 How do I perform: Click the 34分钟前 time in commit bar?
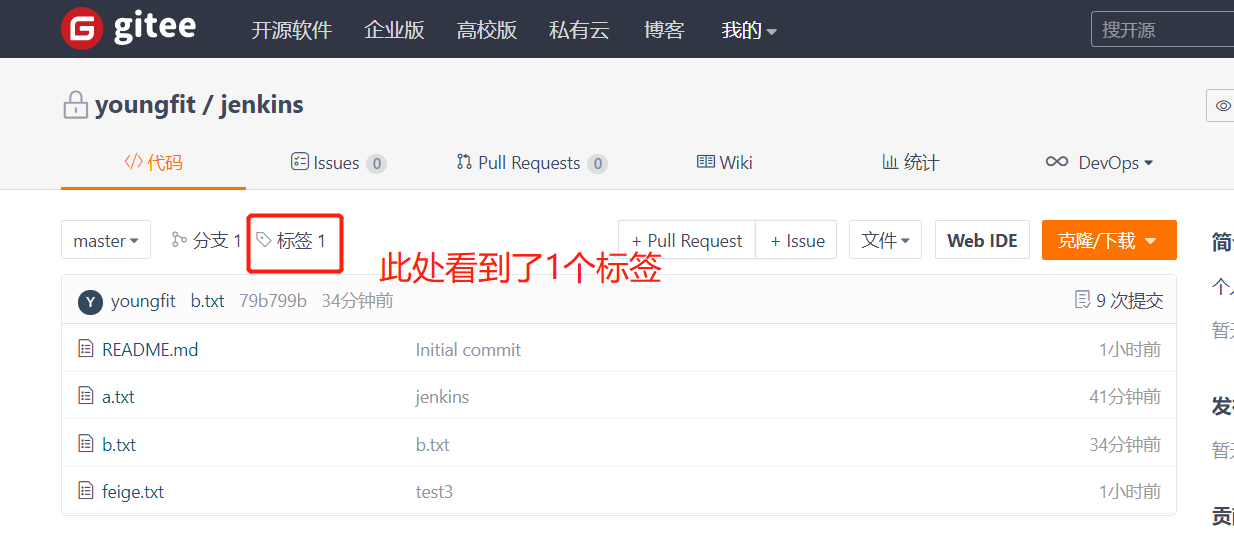coord(357,301)
